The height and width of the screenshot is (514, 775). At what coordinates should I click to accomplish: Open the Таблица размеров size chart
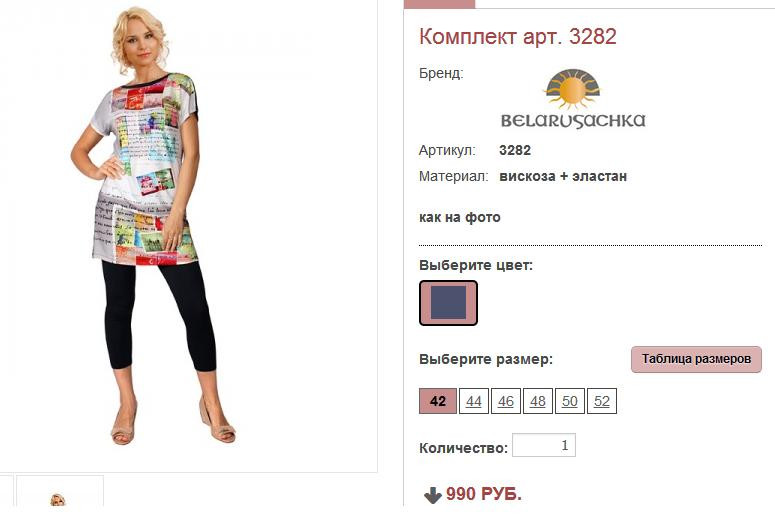click(696, 359)
